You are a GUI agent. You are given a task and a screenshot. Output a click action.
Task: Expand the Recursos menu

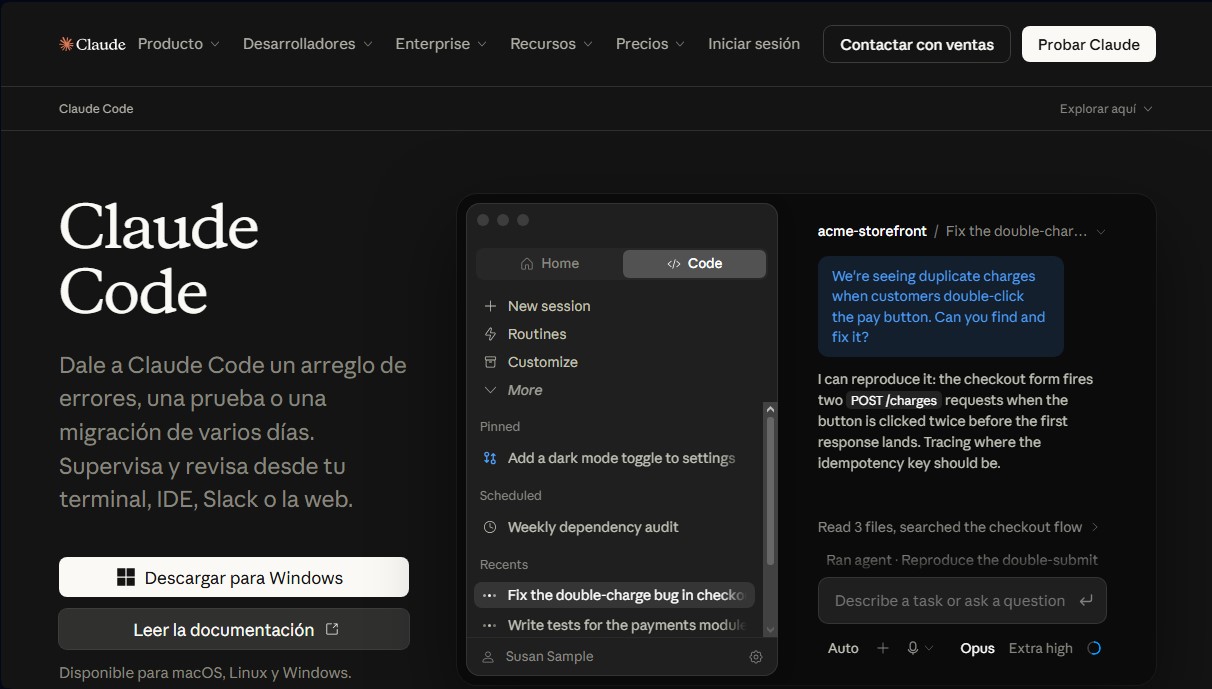(551, 44)
